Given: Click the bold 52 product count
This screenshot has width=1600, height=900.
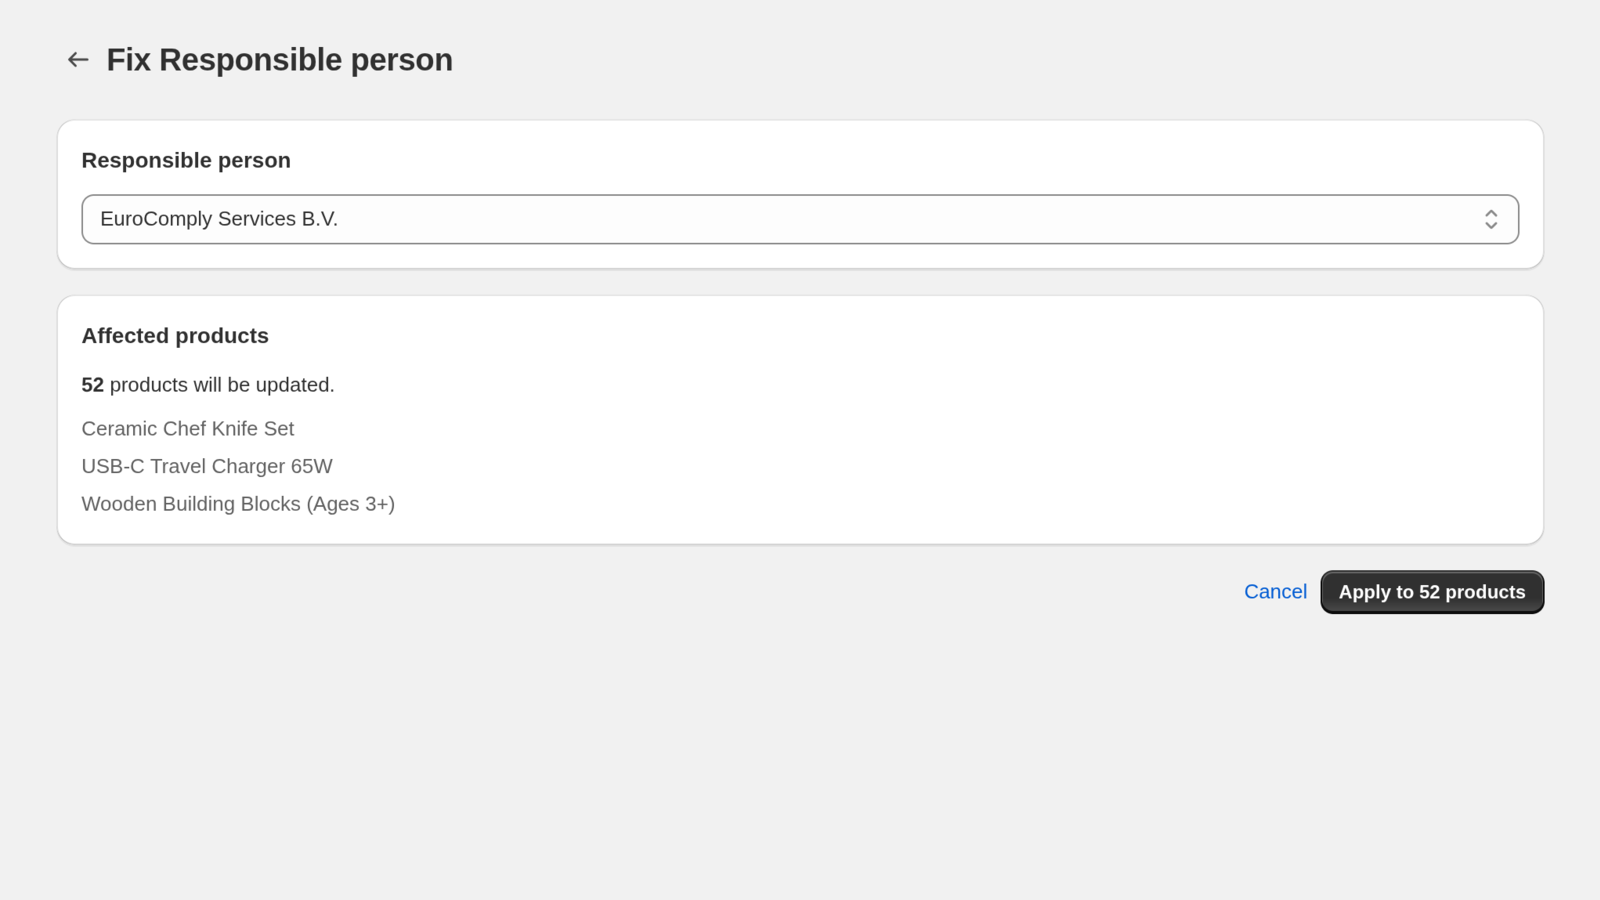Looking at the screenshot, I should click(x=93, y=385).
